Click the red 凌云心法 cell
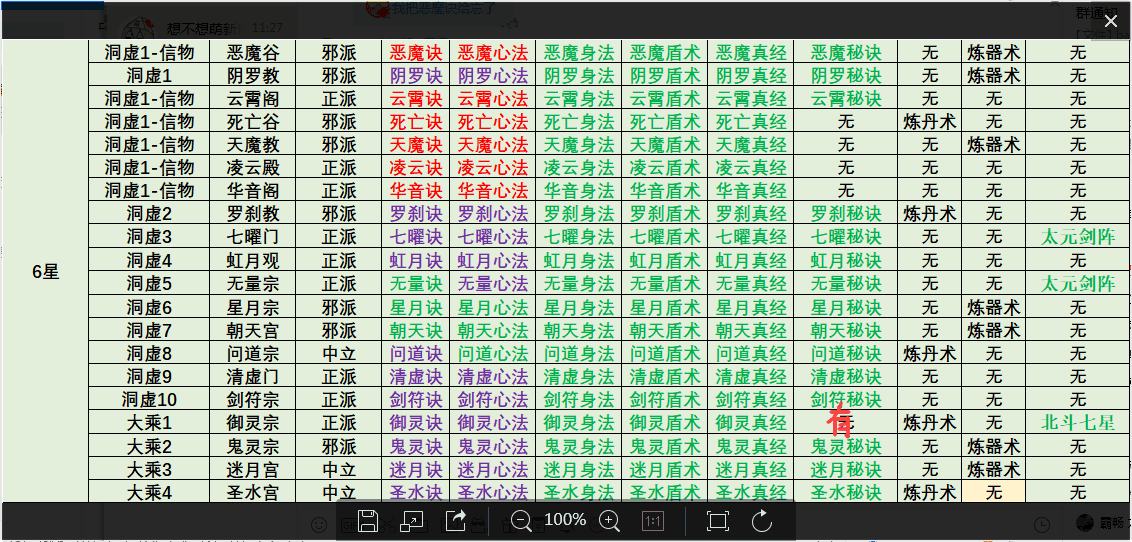 [x=493, y=167]
